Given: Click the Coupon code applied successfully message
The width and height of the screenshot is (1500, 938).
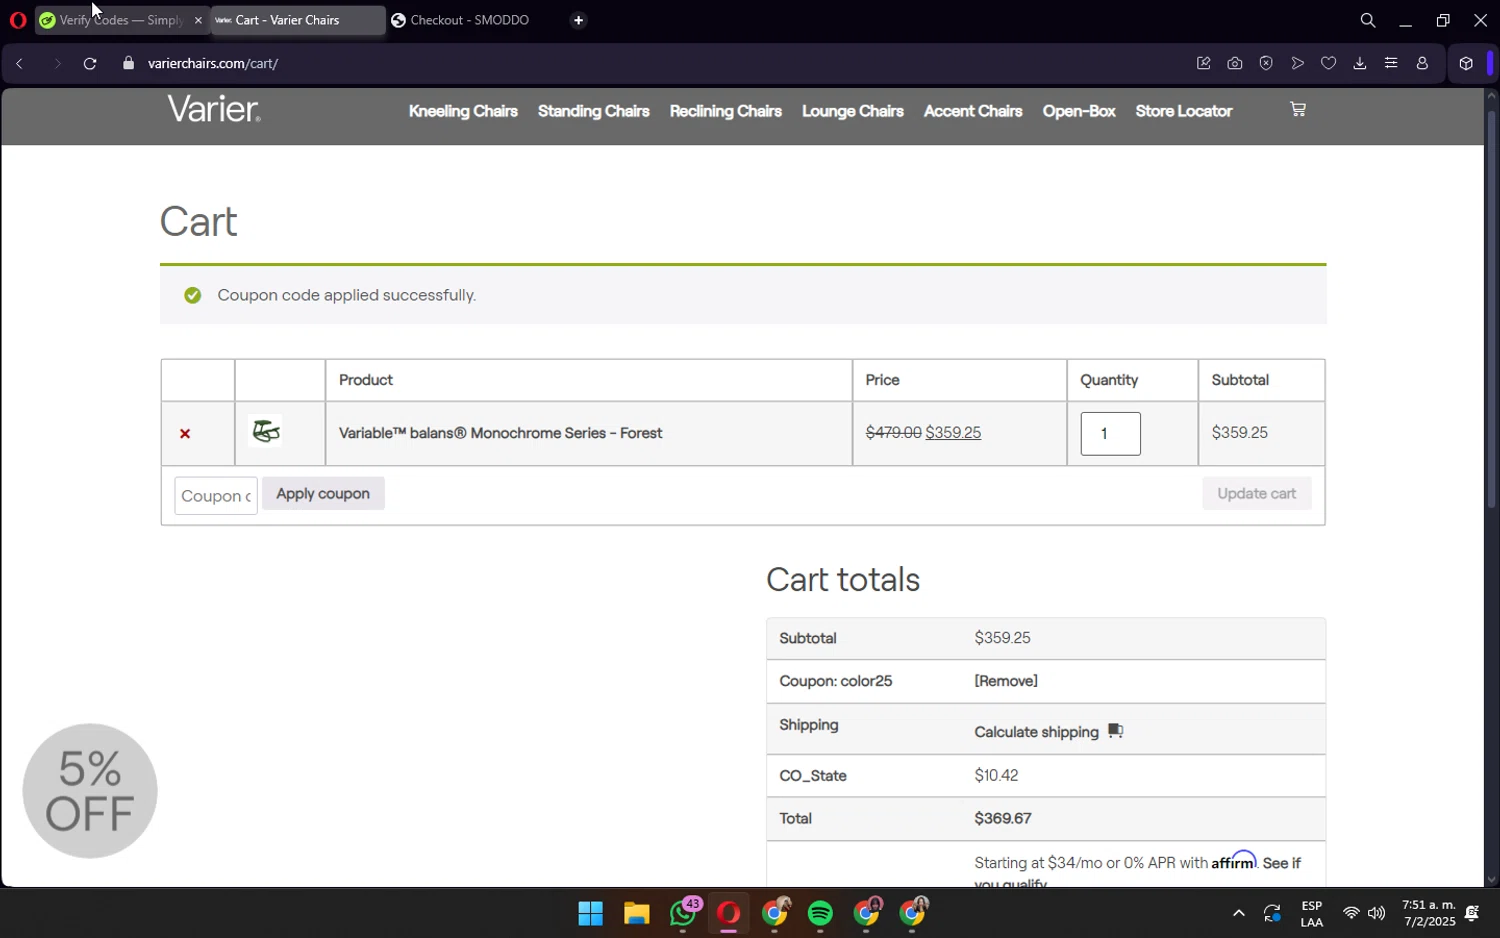Looking at the screenshot, I should [x=346, y=295].
